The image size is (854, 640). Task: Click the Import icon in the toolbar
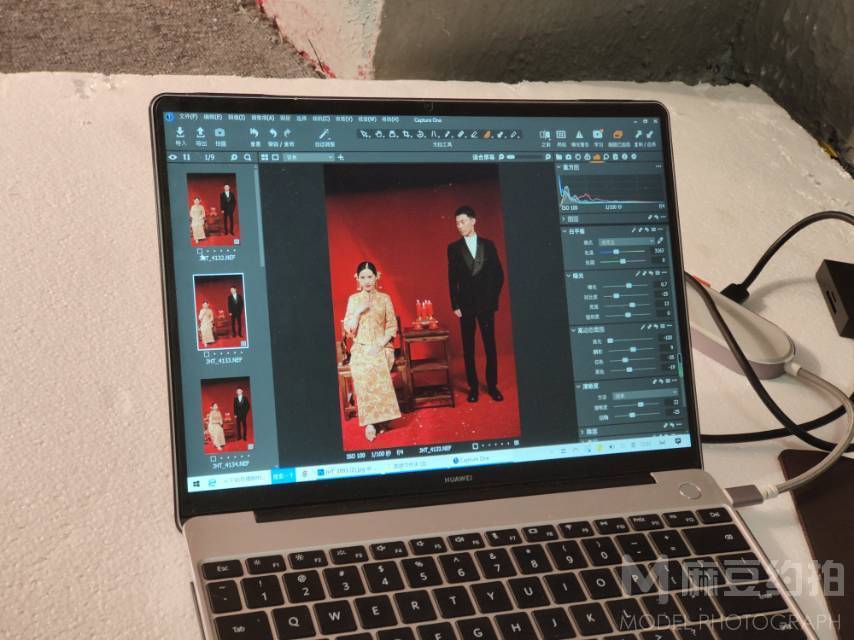pyautogui.click(x=181, y=133)
